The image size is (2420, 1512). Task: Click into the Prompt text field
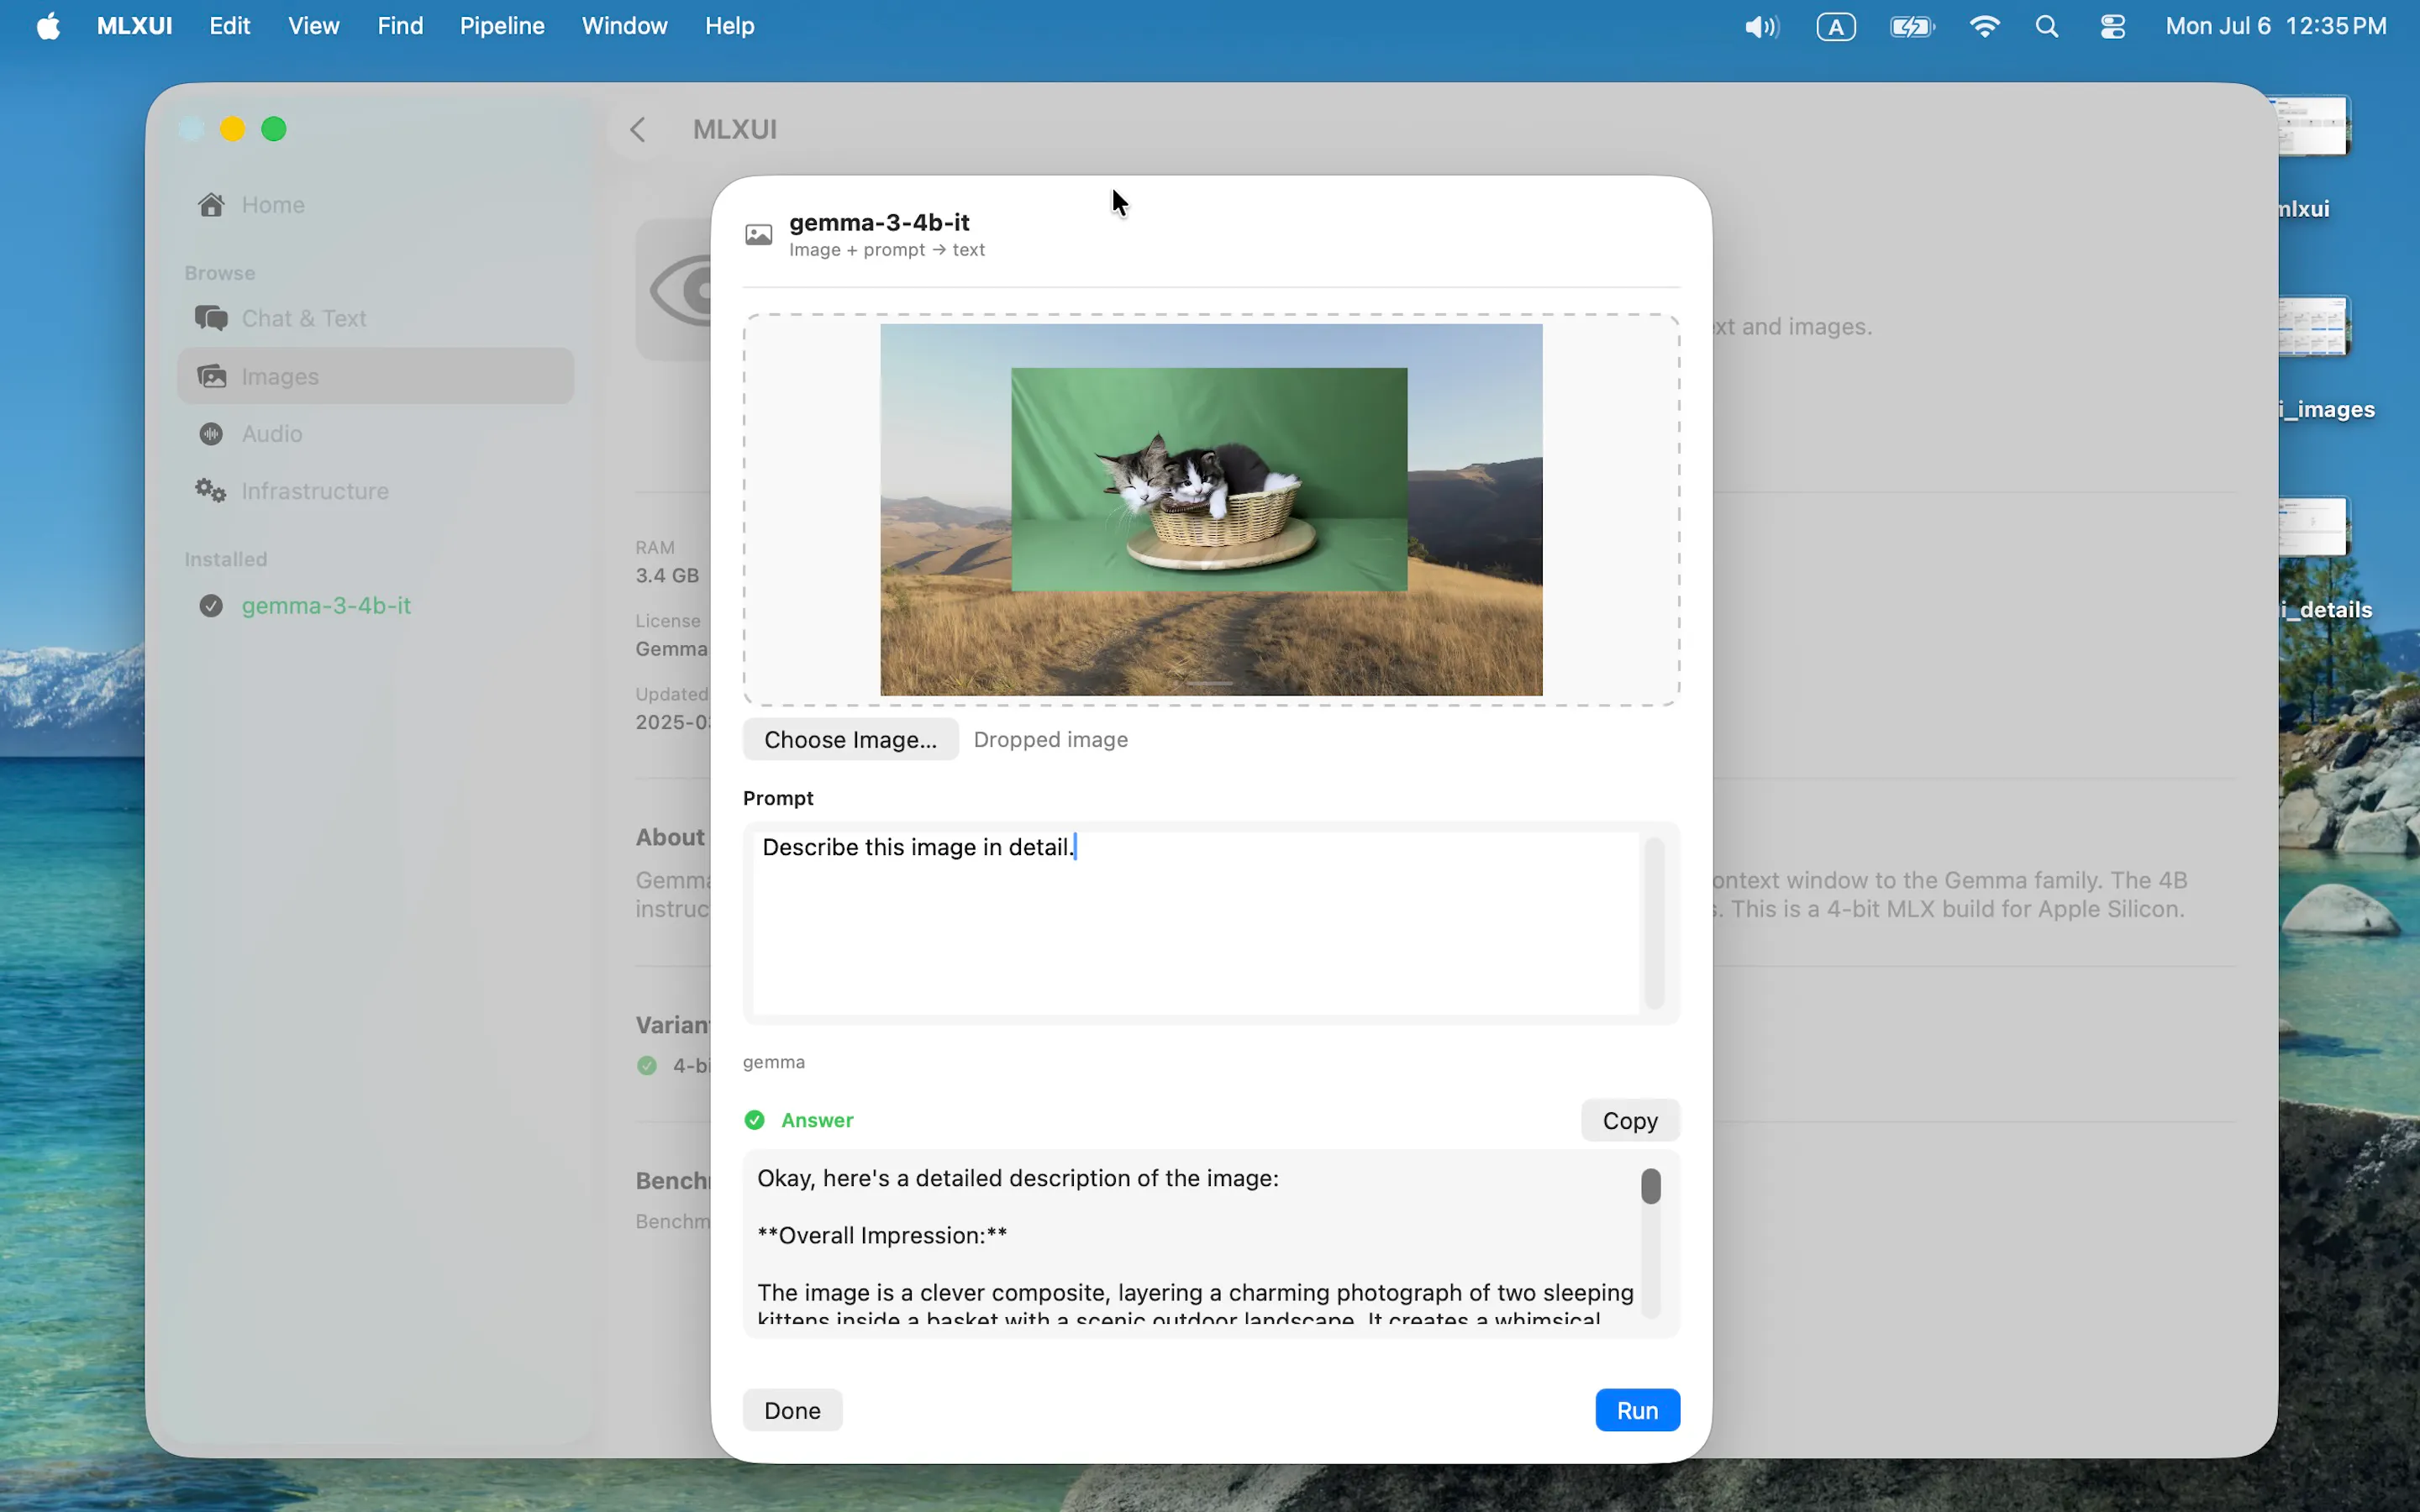1196,923
